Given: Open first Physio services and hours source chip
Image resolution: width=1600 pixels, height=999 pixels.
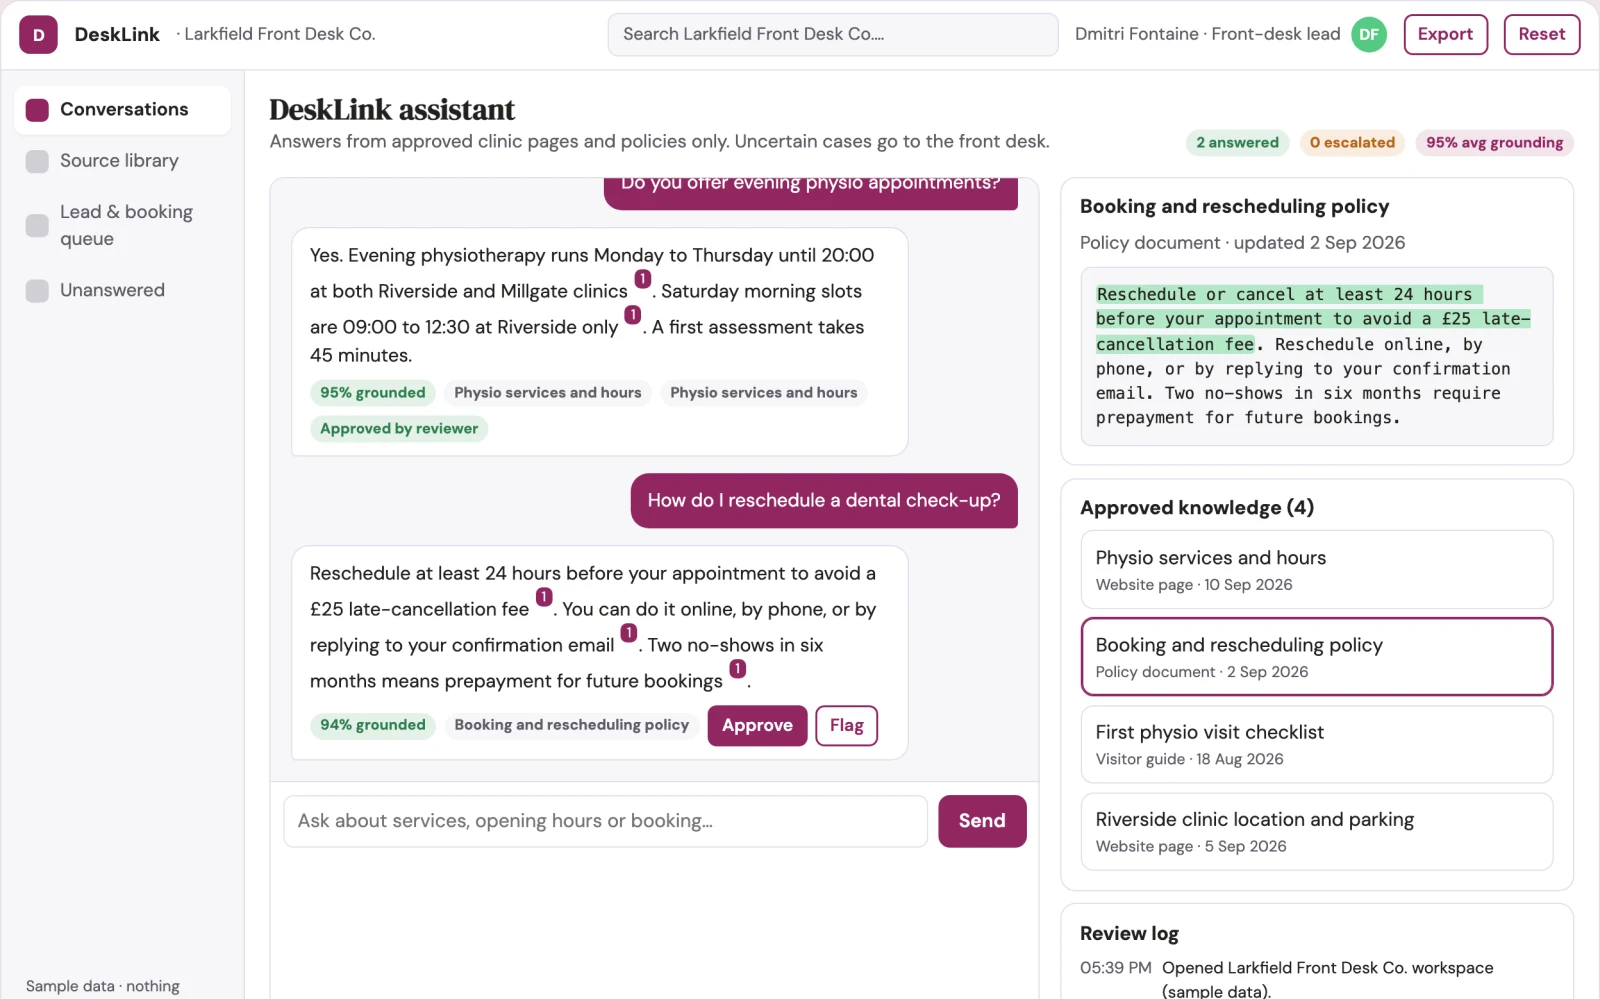Looking at the screenshot, I should point(548,393).
